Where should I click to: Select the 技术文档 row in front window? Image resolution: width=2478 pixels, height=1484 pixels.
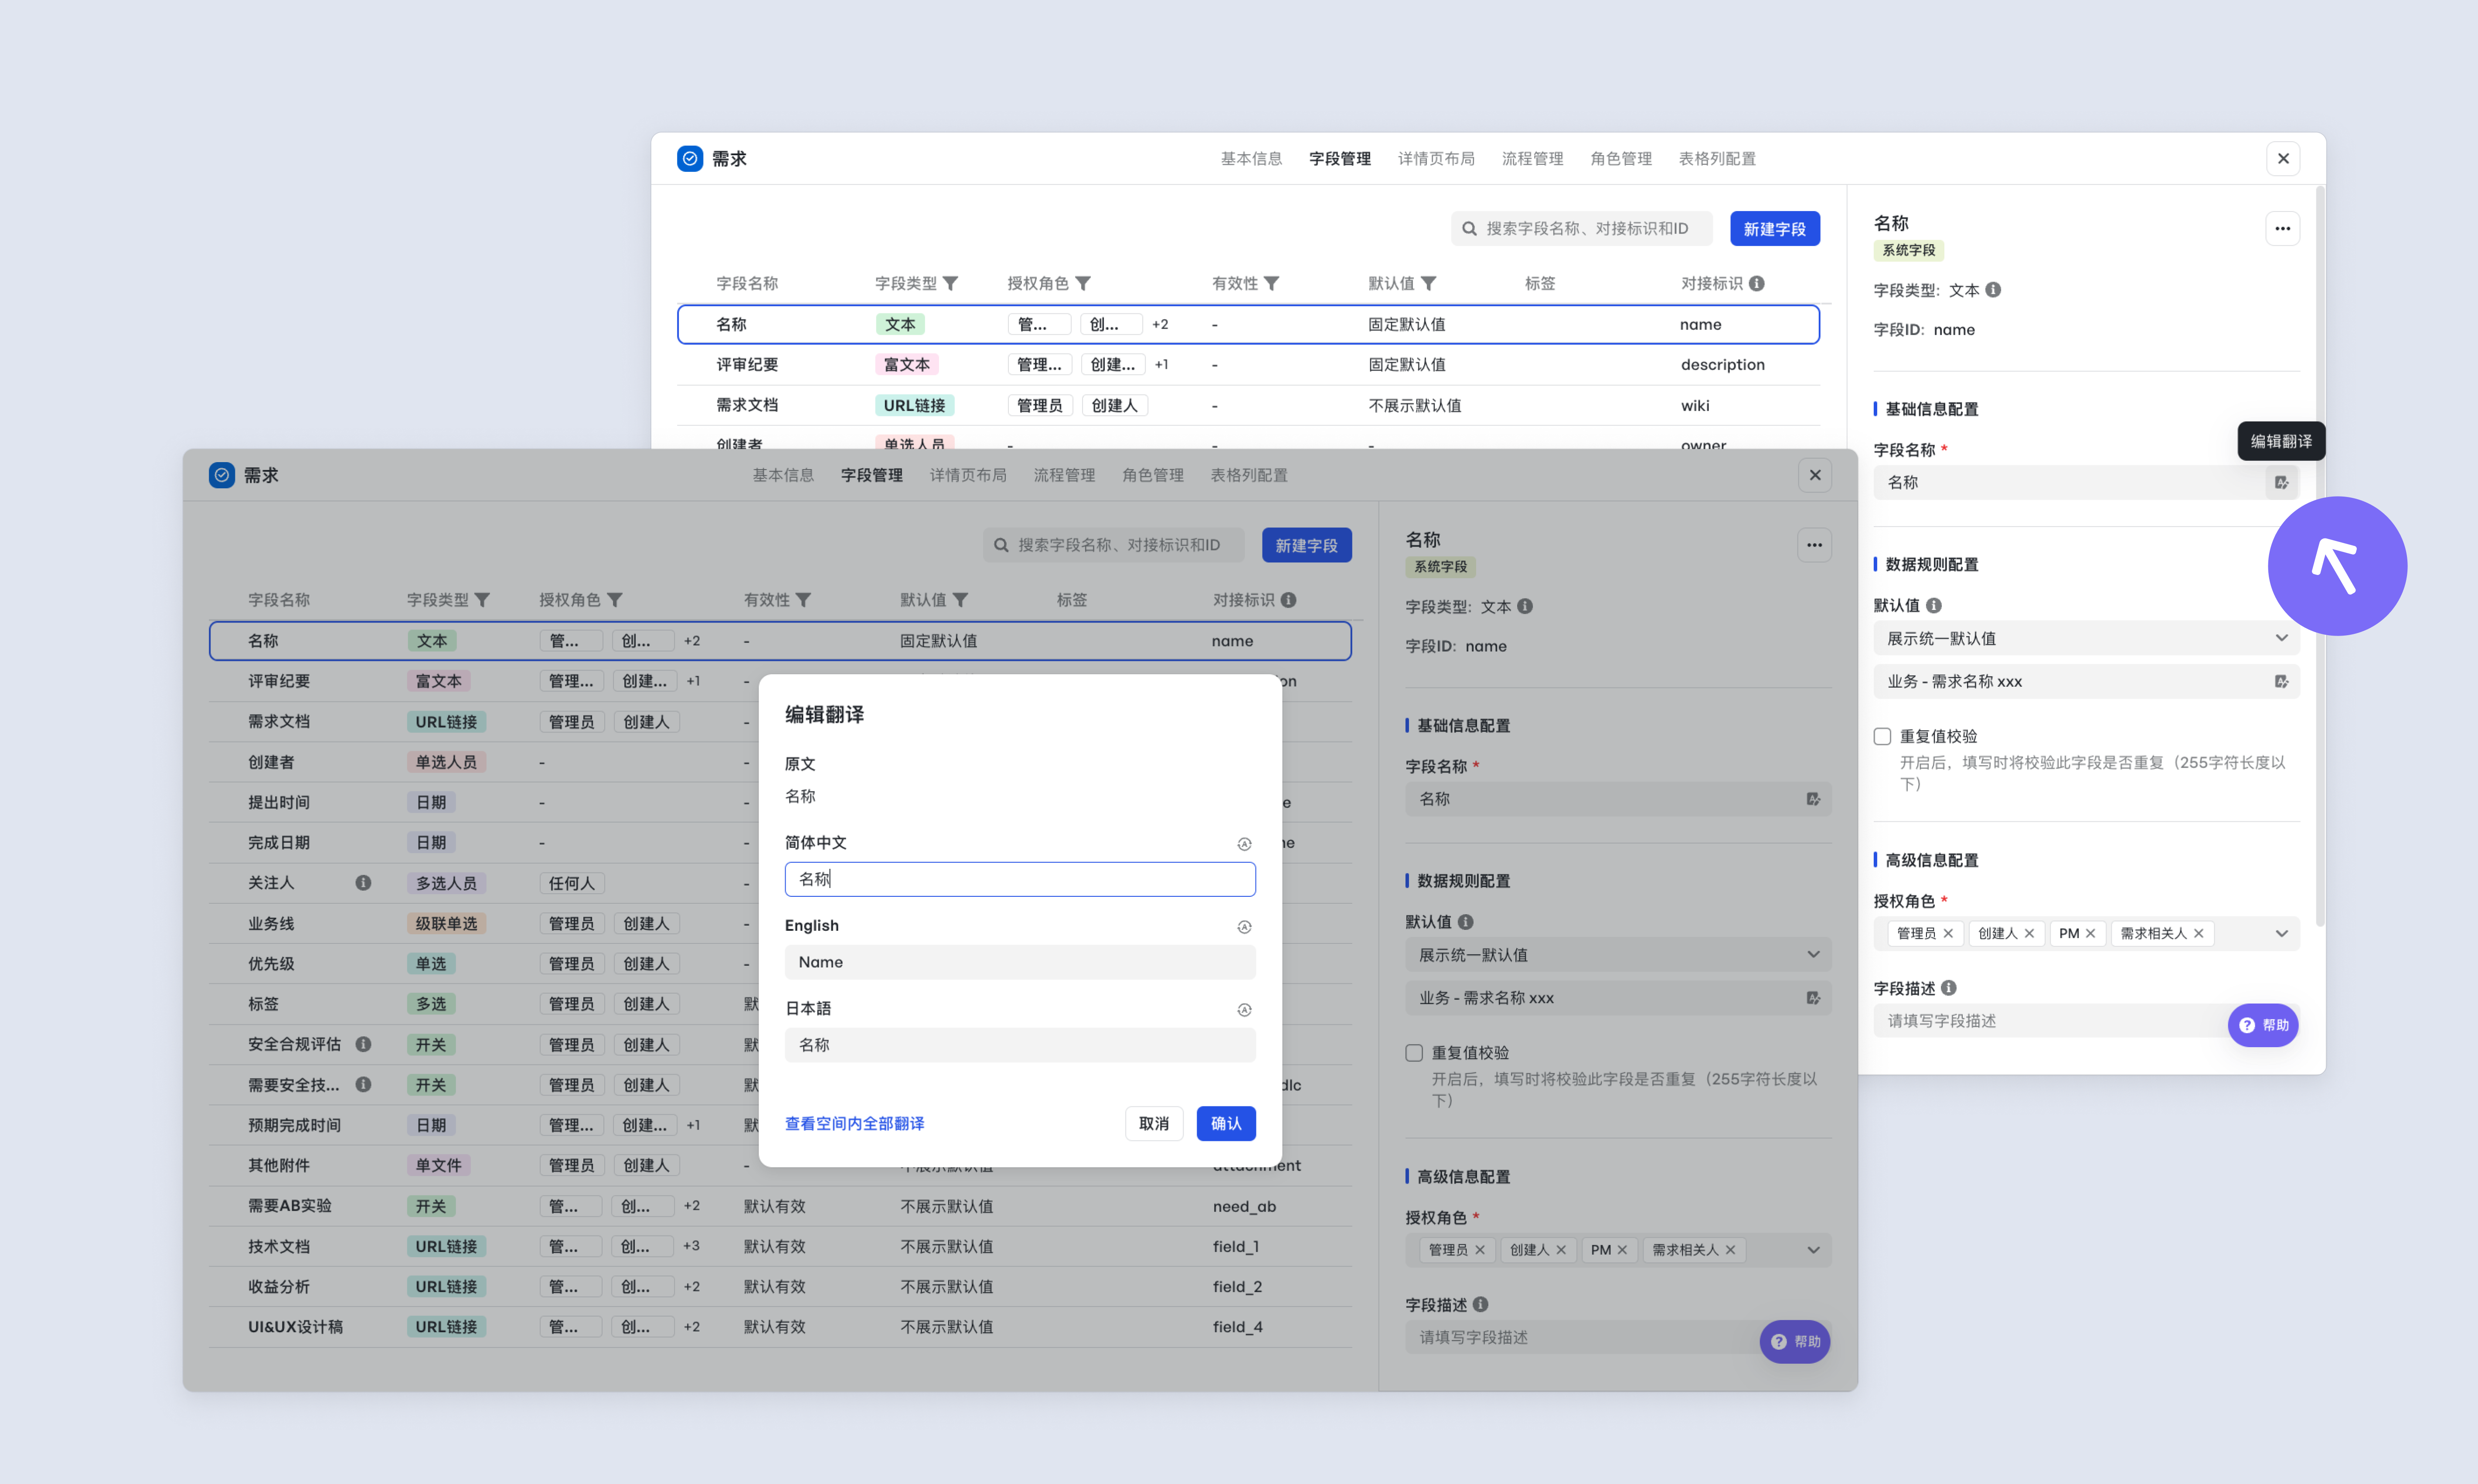780,1247
